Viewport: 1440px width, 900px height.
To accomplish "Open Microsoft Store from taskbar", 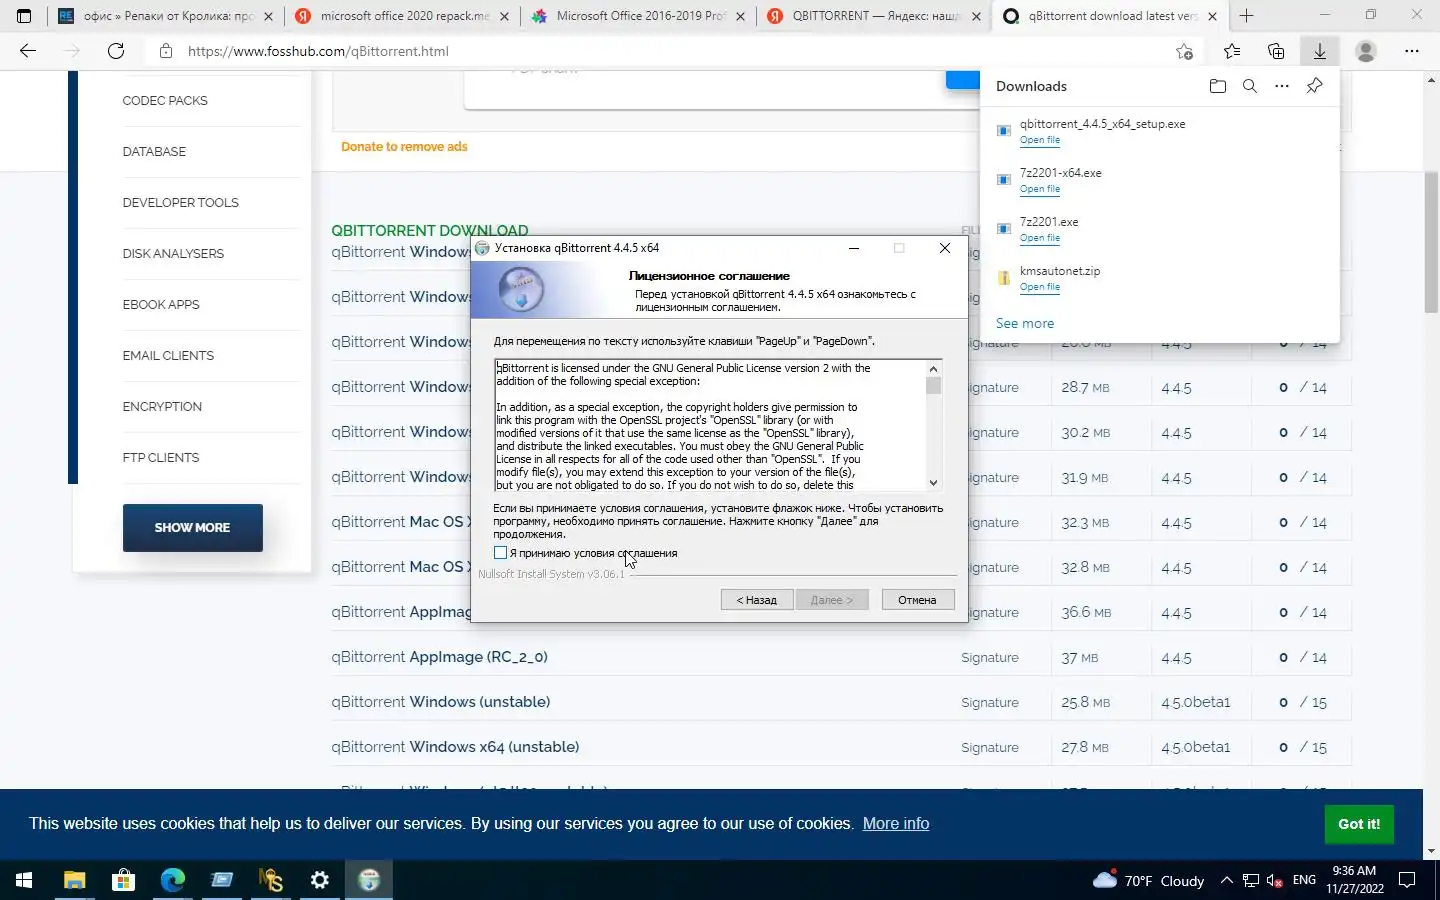I will [x=123, y=880].
